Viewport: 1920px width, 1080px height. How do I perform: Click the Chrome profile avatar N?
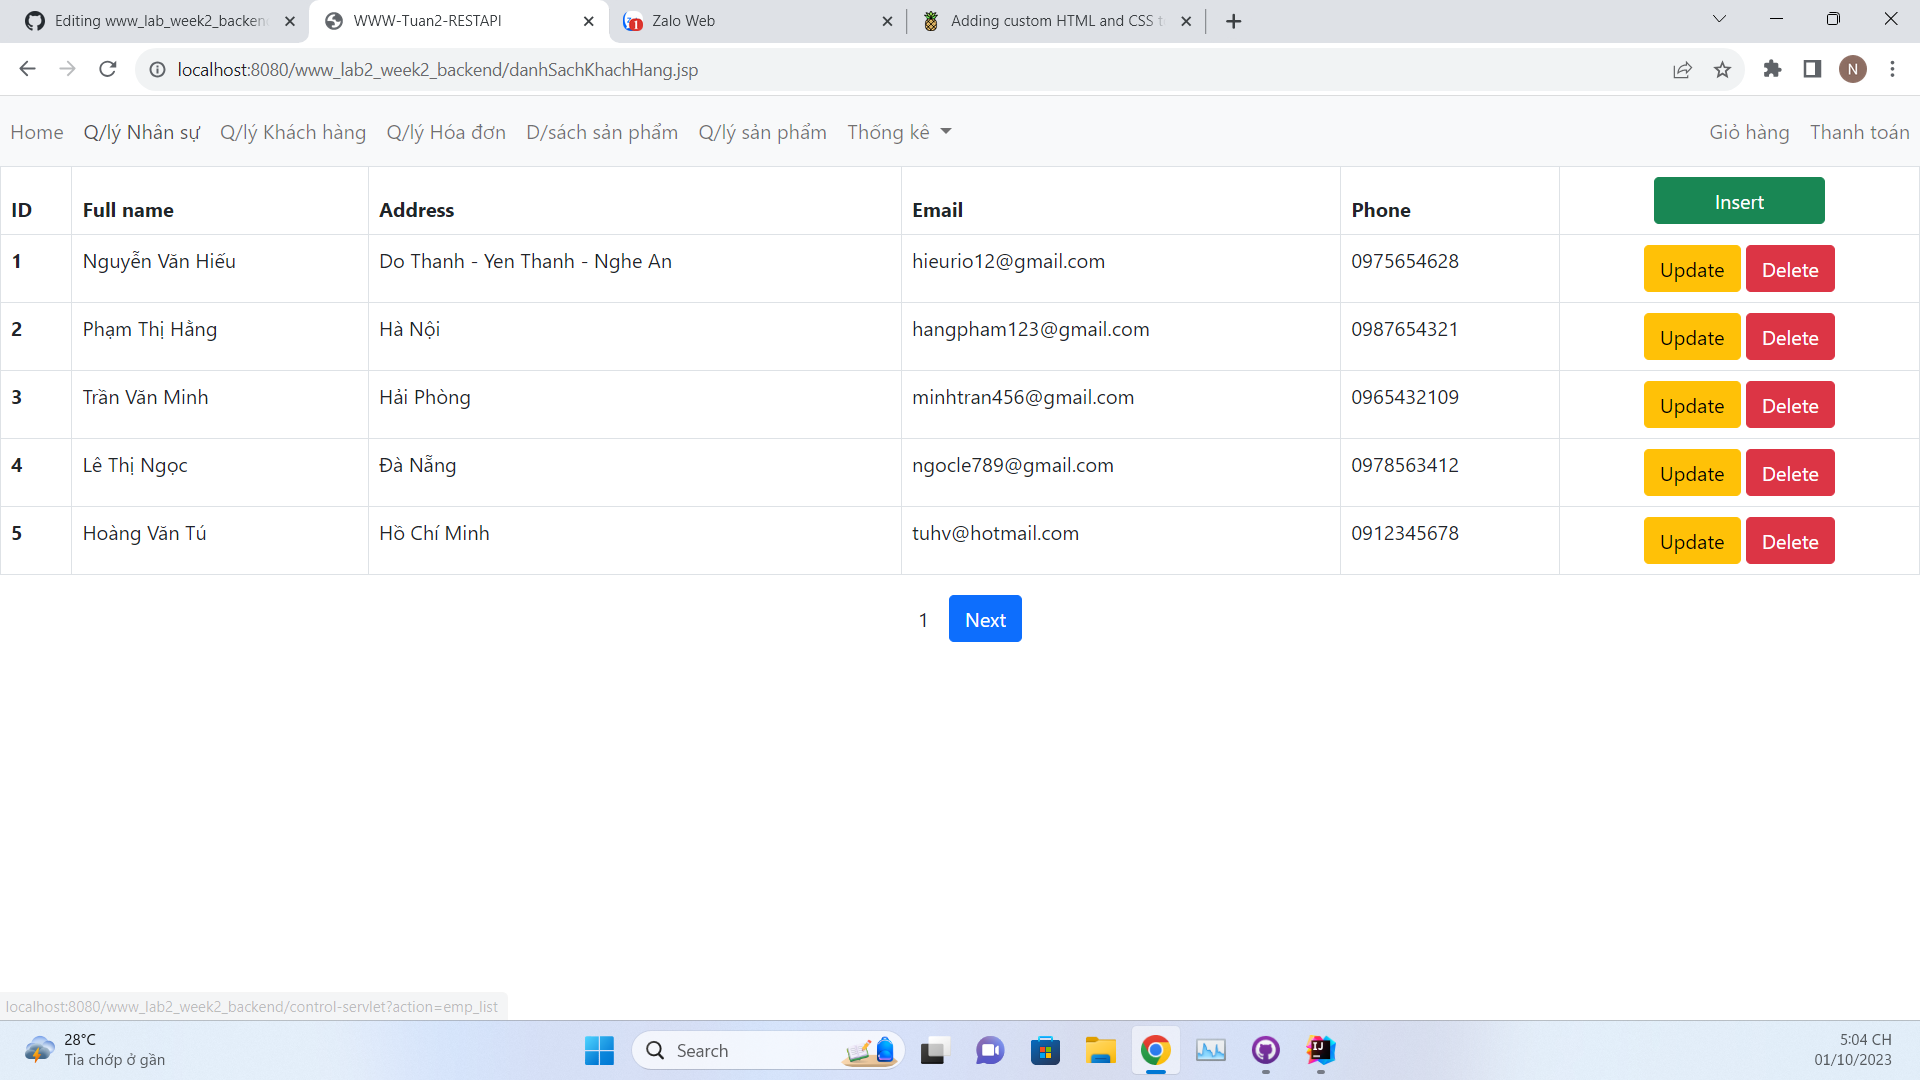tap(1854, 69)
